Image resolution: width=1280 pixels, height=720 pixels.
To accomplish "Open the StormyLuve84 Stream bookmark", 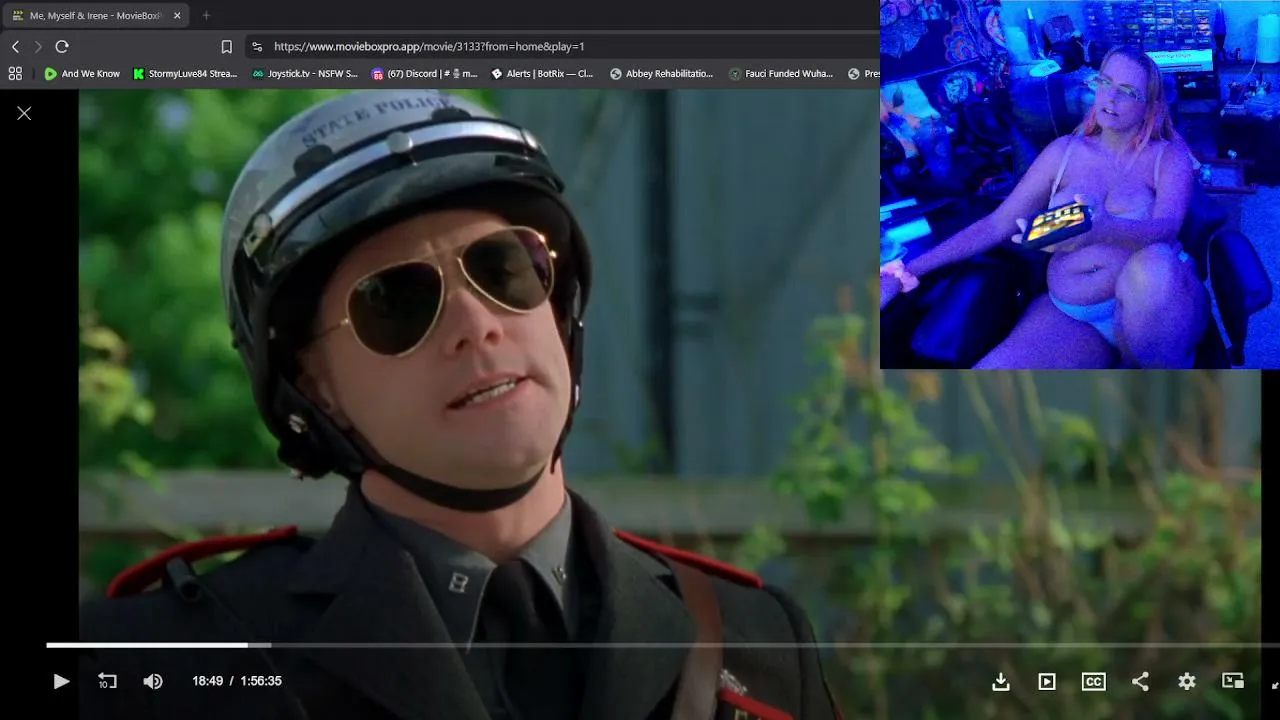I will pyautogui.click(x=185, y=74).
